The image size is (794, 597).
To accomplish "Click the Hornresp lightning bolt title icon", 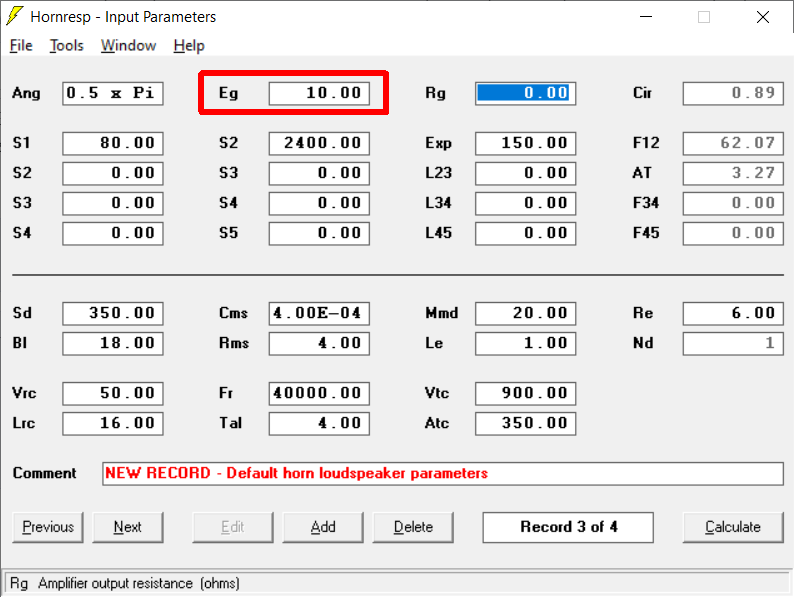I will click(x=15, y=16).
